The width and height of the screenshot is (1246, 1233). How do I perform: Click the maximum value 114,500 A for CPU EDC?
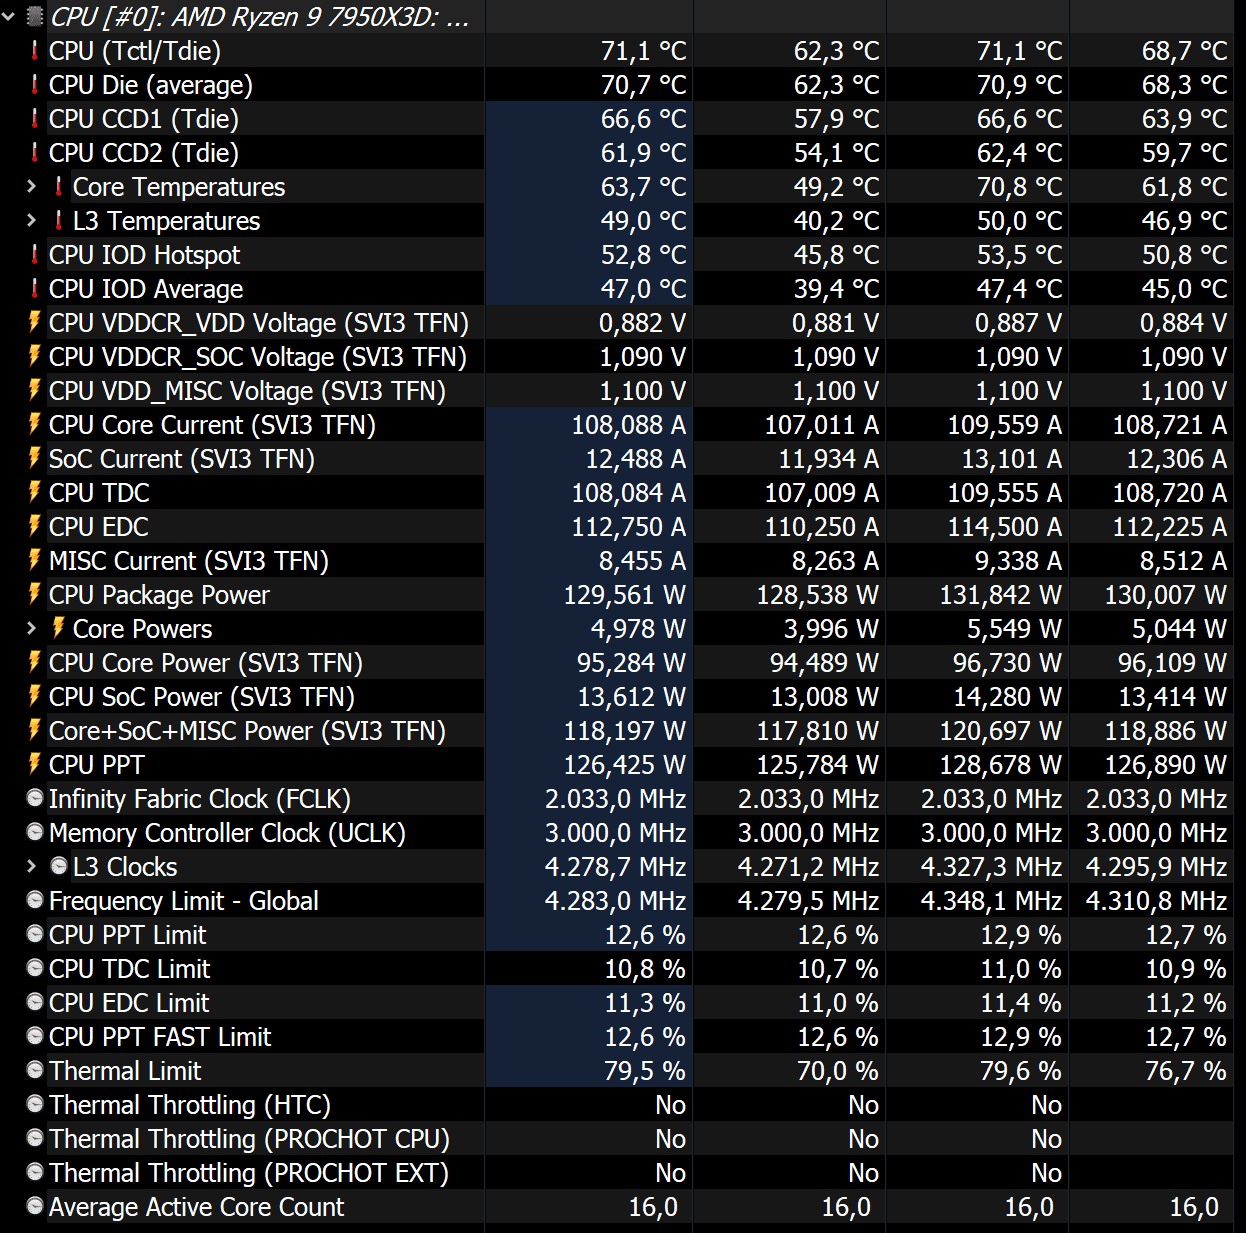click(1005, 527)
